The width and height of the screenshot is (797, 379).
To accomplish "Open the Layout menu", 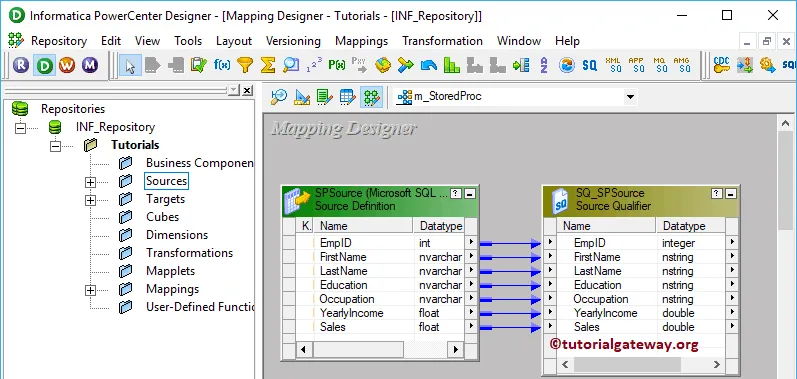I will (x=234, y=41).
